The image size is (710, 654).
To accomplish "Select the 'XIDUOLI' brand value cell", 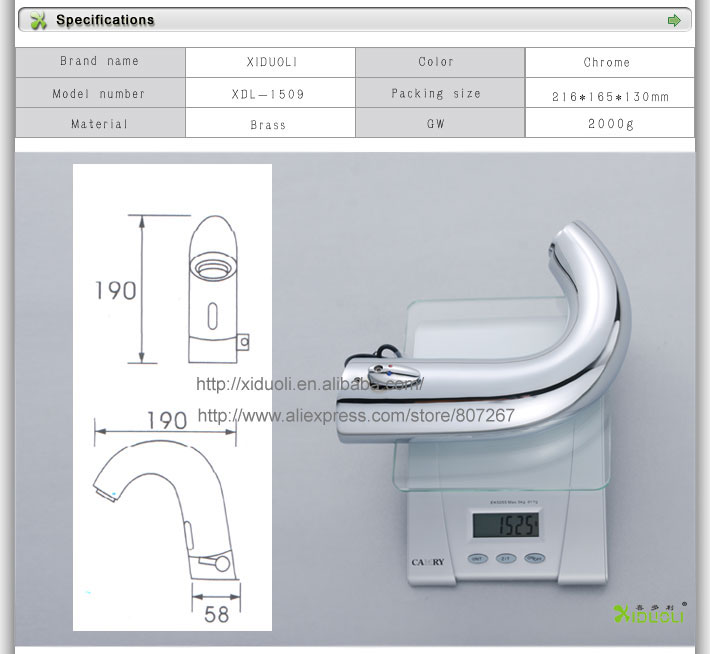I will pyautogui.click(x=271, y=62).
